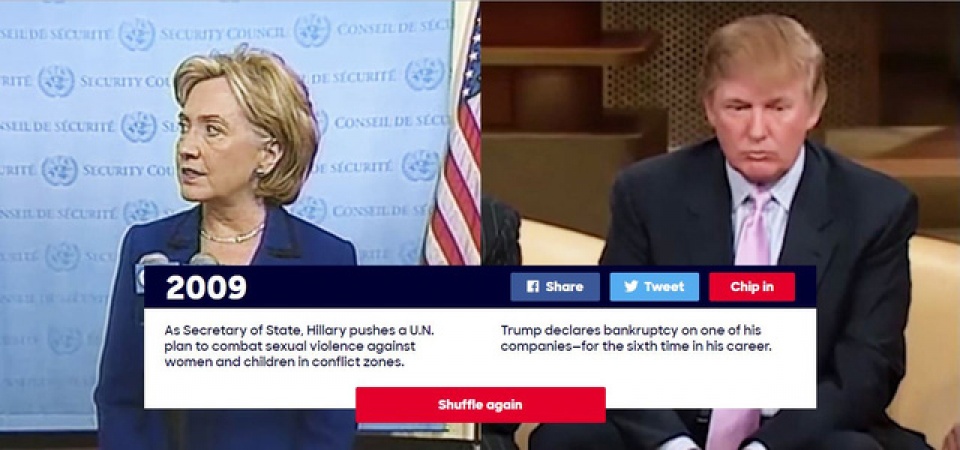Image resolution: width=960 pixels, height=450 pixels.
Task: Select the text about Trump's sixth bankruptcy
Action: [x=636, y=338]
